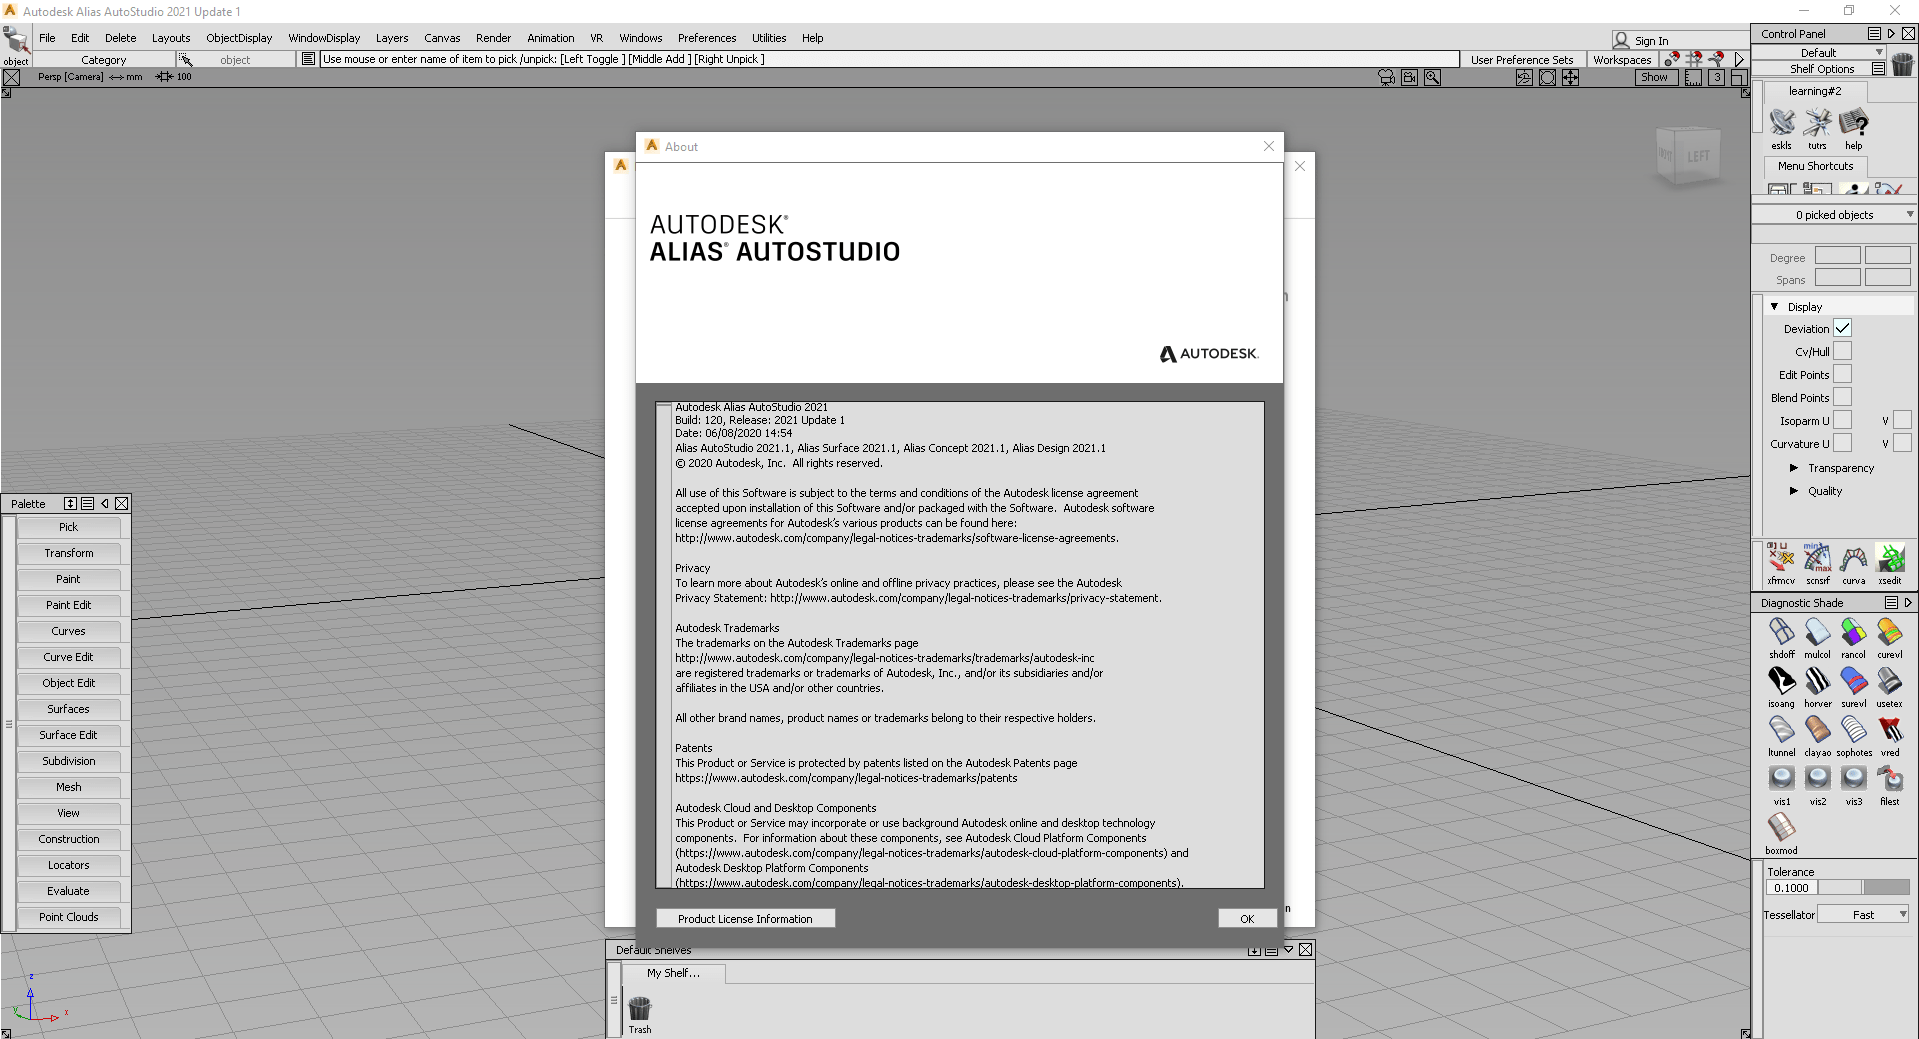Apply vis1 visualization shade
The image size is (1919, 1039).
click(x=1781, y=779)
